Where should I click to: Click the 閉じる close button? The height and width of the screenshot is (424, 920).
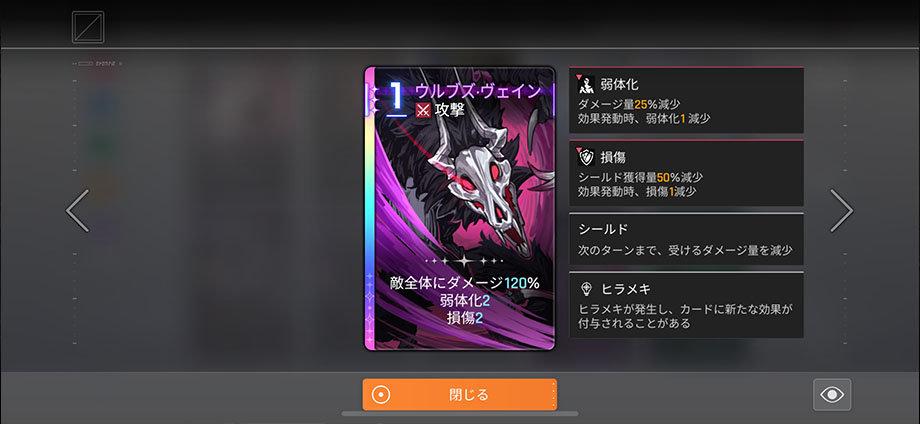[x=459, y=394]
